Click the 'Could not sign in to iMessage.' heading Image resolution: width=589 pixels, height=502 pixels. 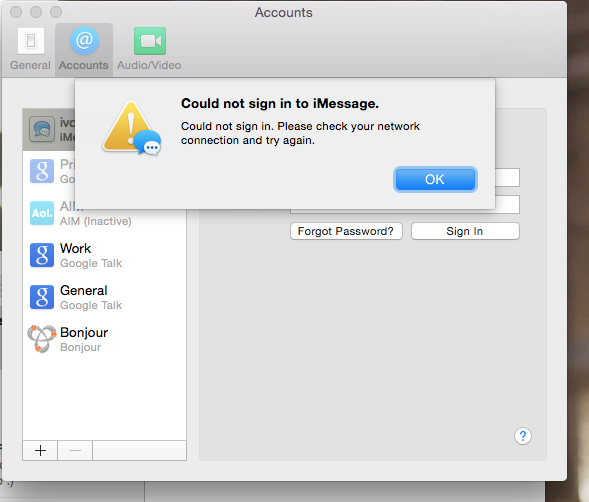(x=280, y=103)
